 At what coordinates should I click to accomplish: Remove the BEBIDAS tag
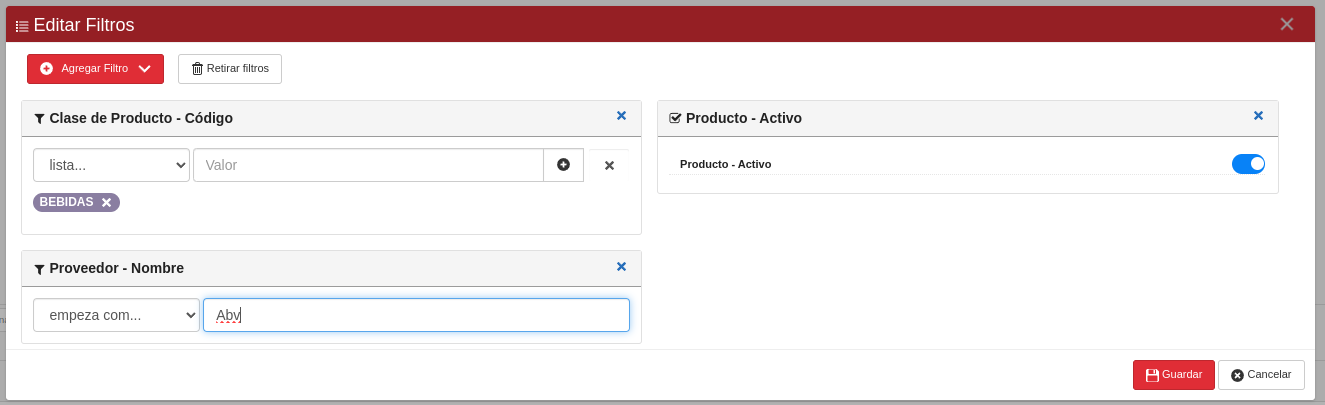point(106,203)
